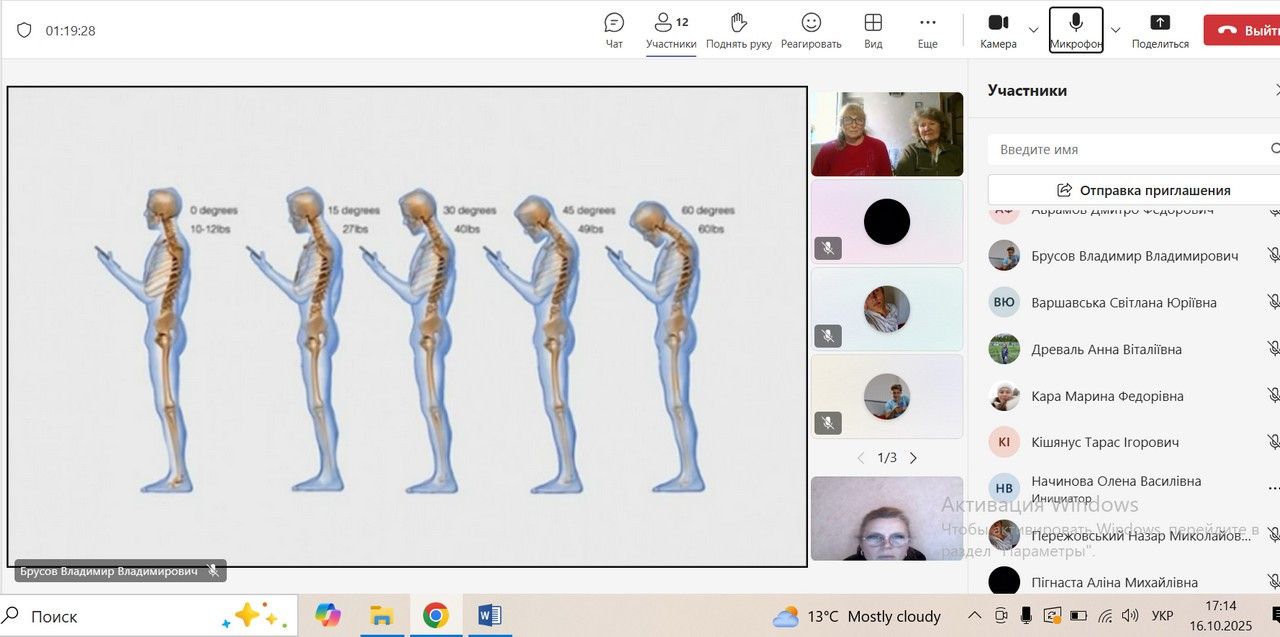1280x637 pixels.
Task: Change layout with the View (Вид) icon
Action: click(873, 30)
